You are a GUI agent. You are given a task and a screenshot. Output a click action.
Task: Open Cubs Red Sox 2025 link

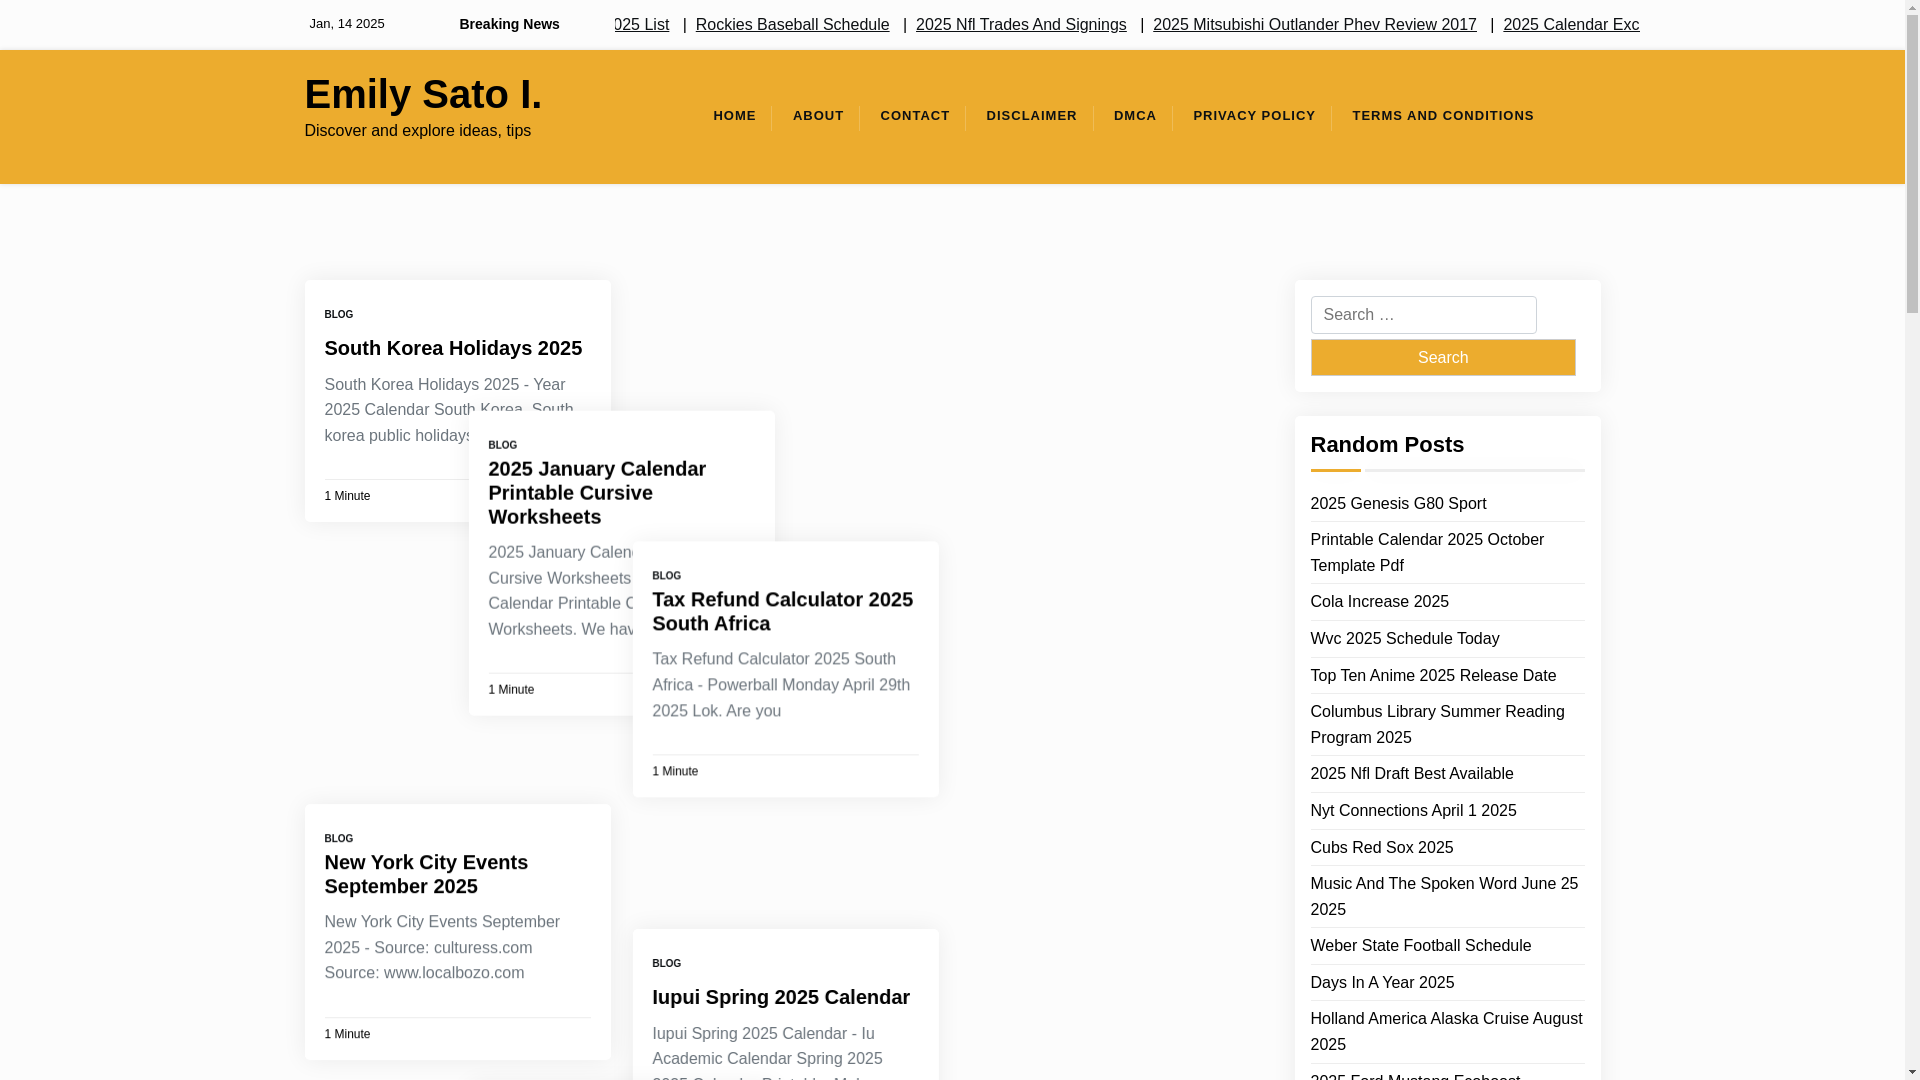tap(1381, 848)
